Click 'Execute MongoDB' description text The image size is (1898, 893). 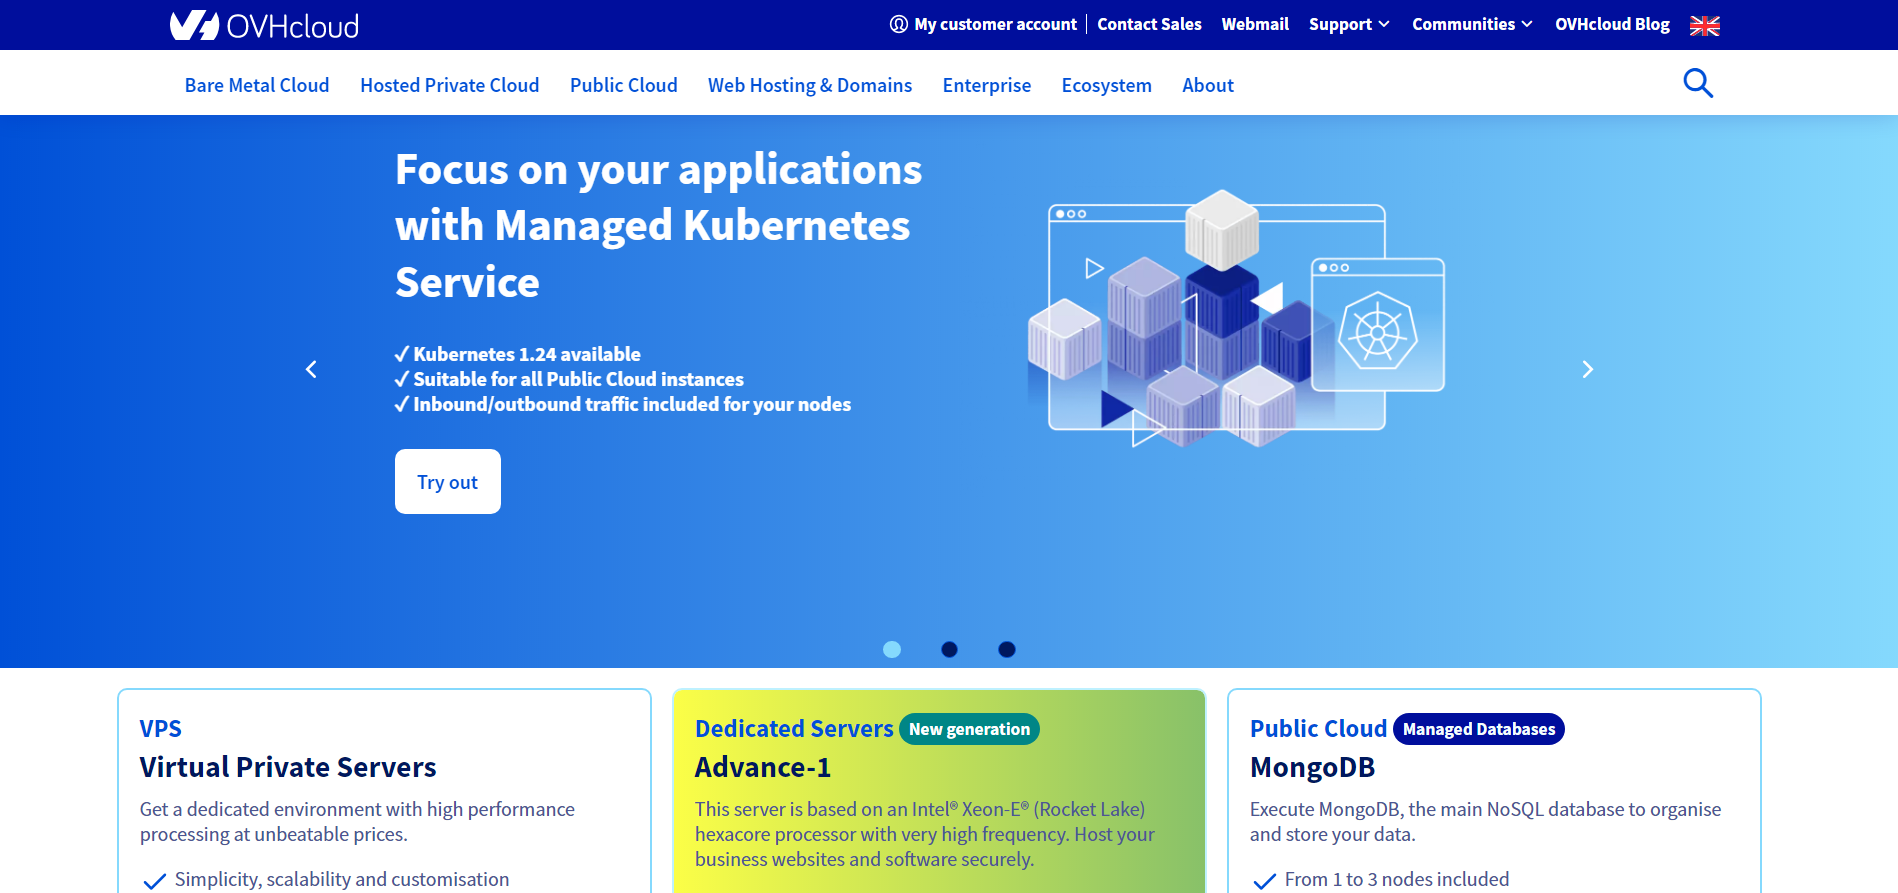[x=1485, y=822]
